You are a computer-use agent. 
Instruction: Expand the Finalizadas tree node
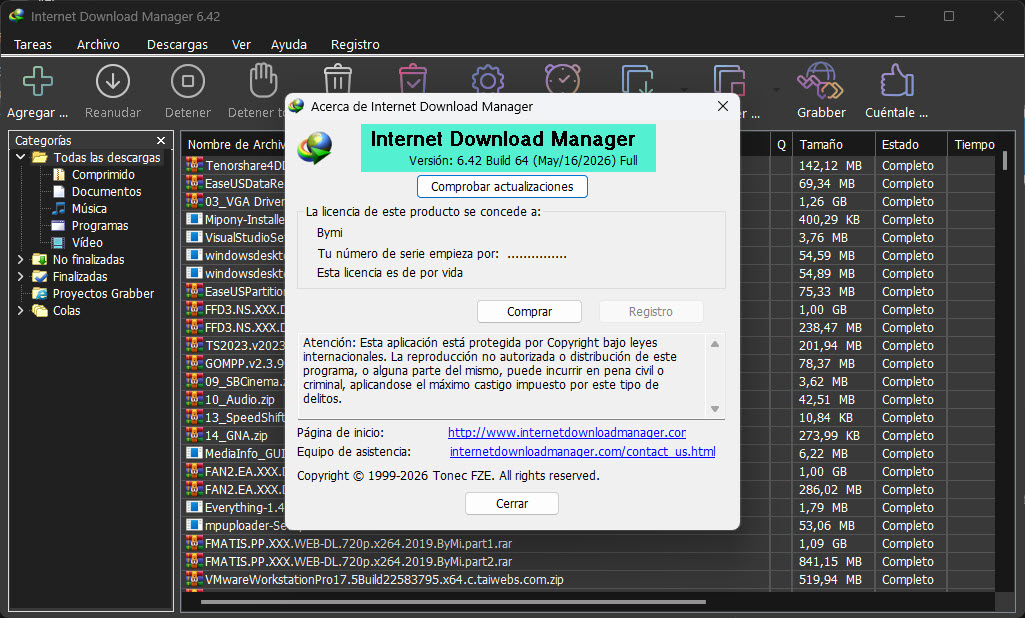pos(20,277)
